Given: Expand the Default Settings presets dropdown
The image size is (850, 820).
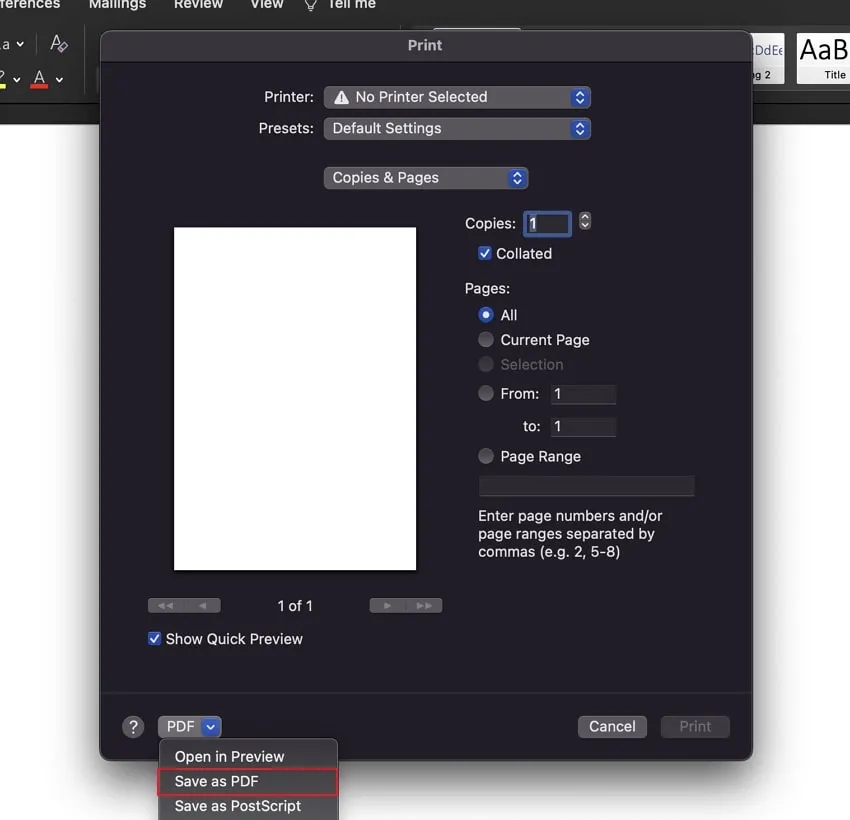Looking at the screenshot, I should click(457, 128).
